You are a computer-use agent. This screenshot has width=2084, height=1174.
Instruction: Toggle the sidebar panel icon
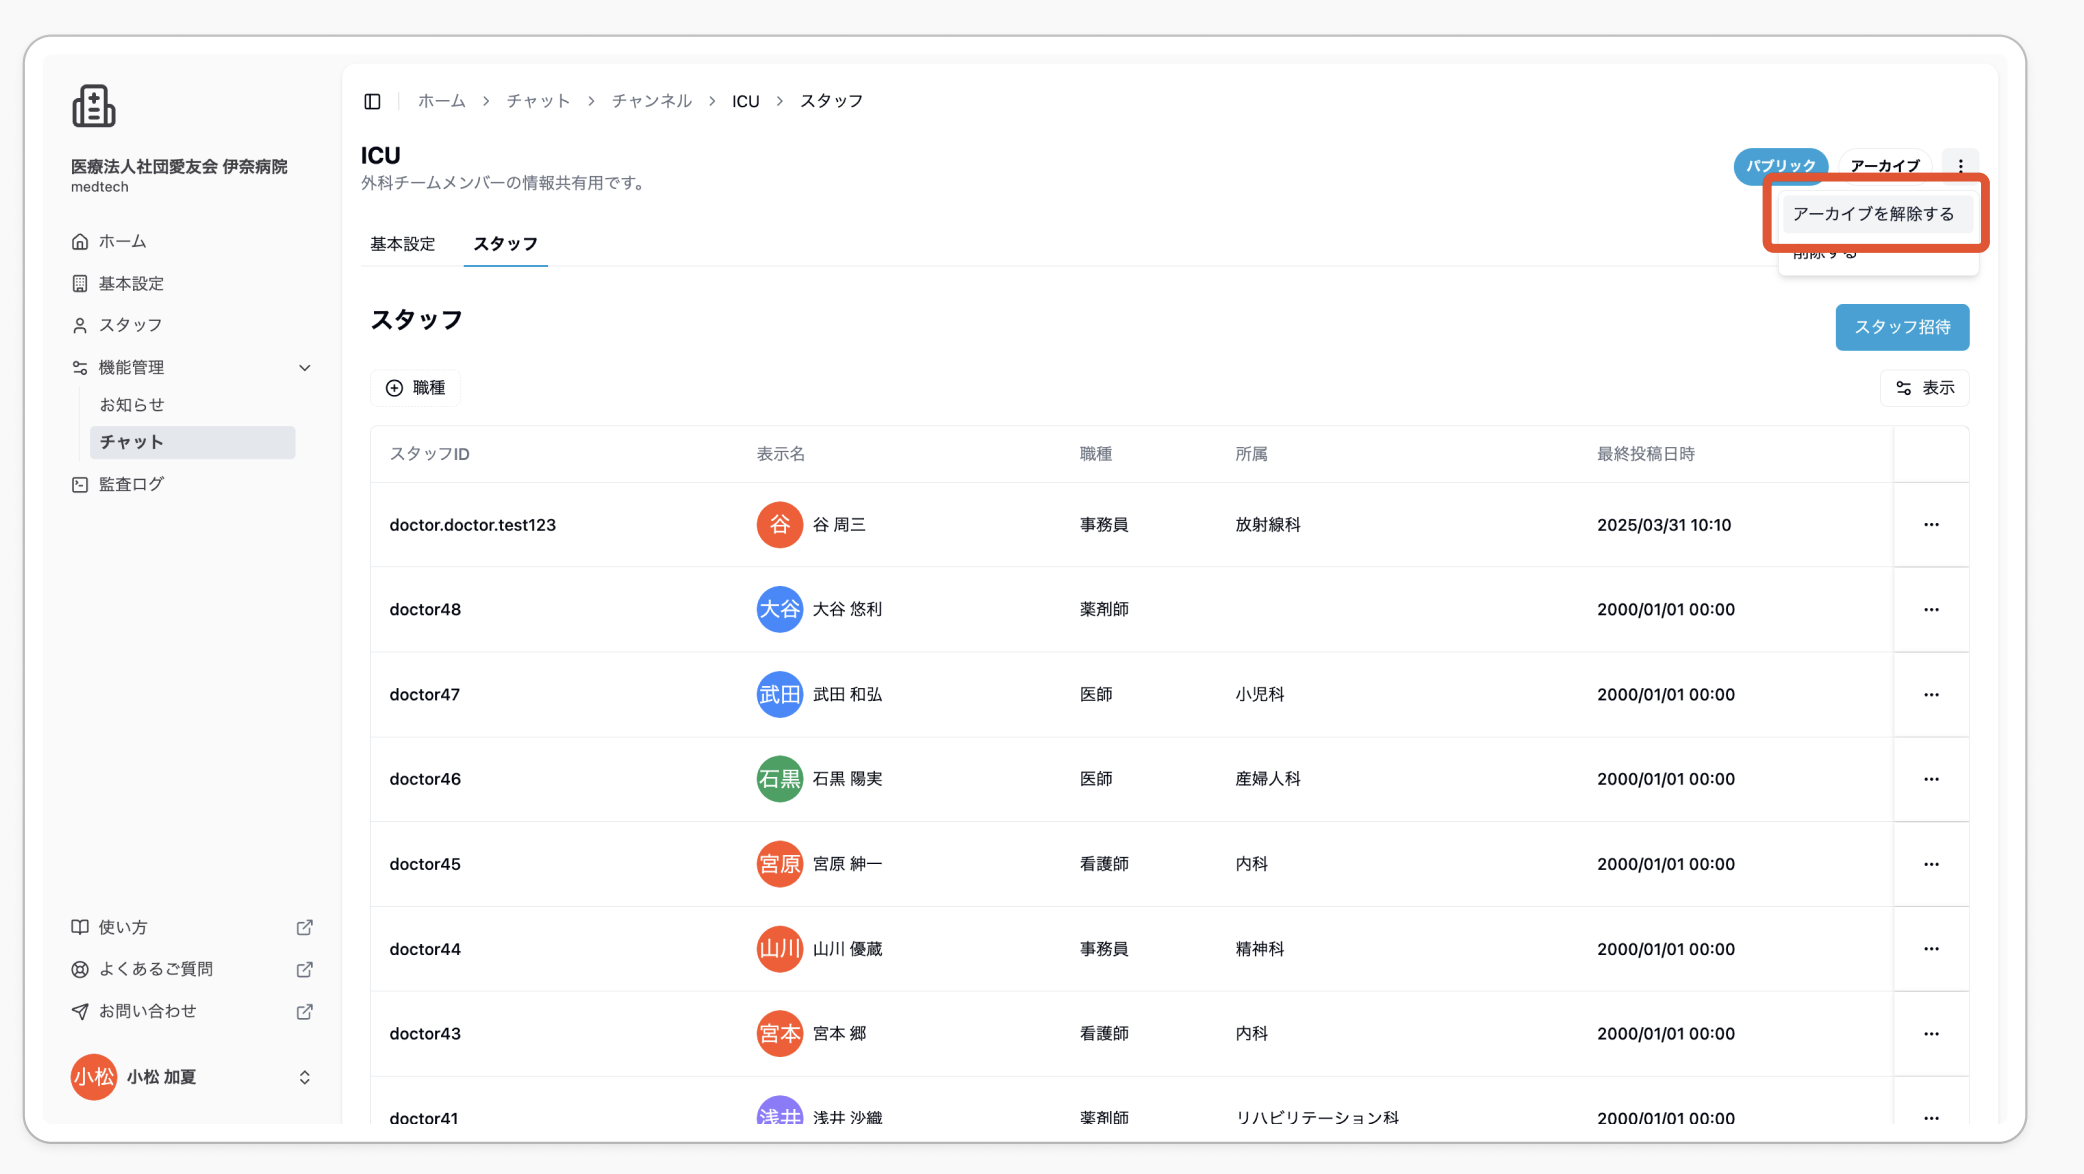[372, 101]
